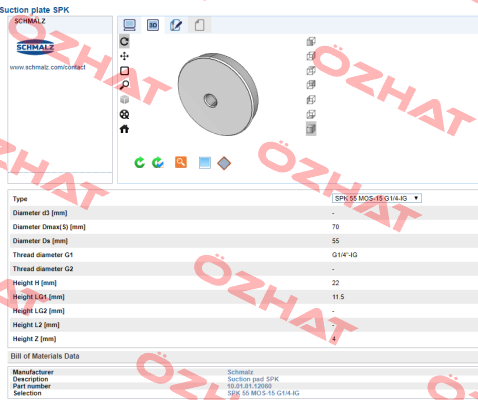
Task: Open the monitor preview tab
Action: (x=129, y=25)
